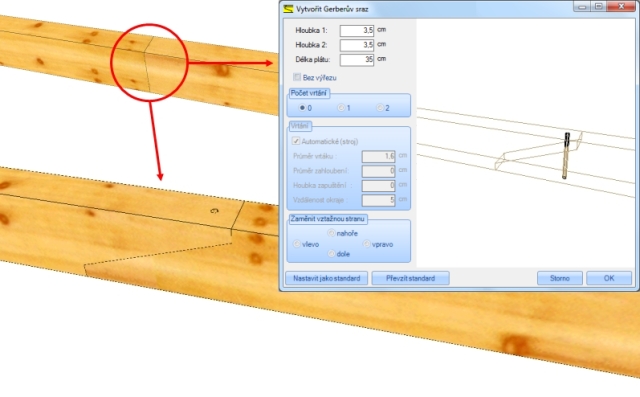This screenshot has height=397, width=640.
Task: Choose vlevo as reference side
Action: (297, 244)
